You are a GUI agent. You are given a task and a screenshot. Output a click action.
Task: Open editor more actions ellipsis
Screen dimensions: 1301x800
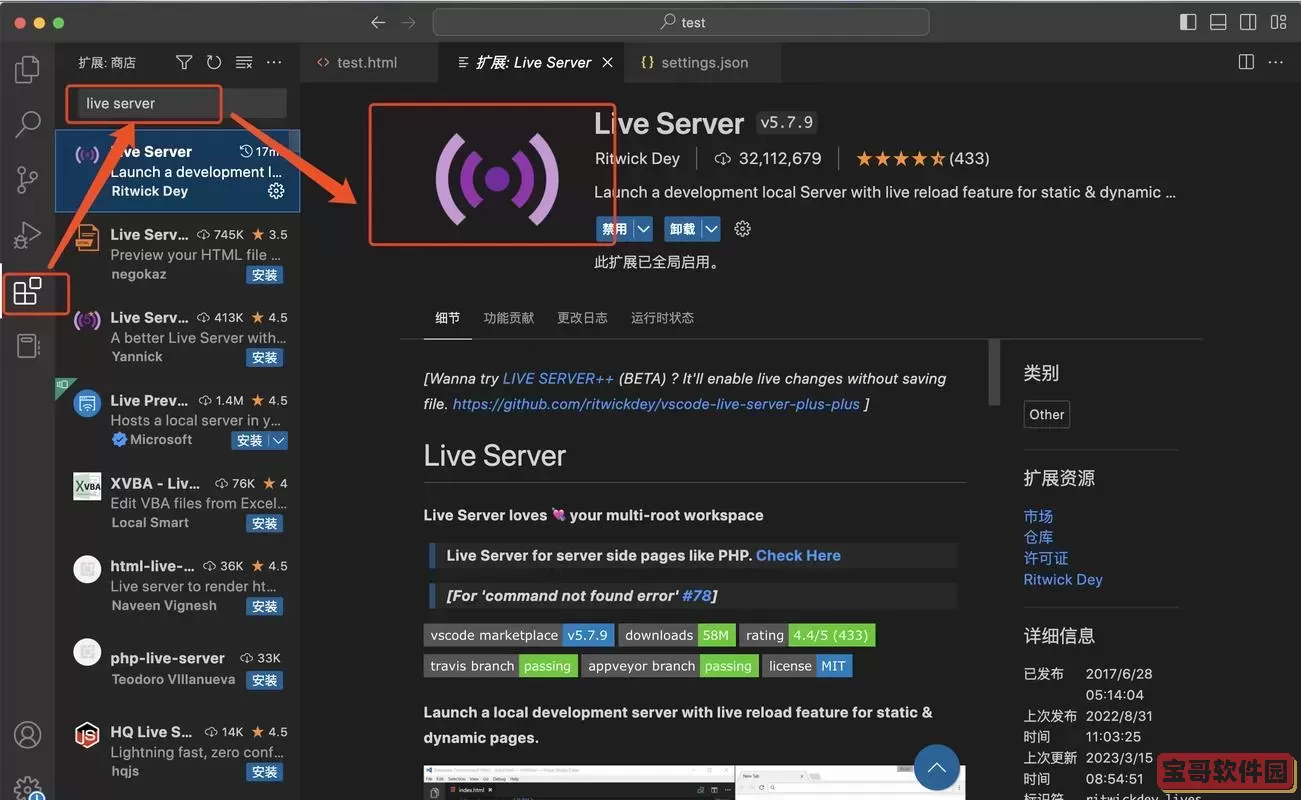[x=1275, y=62]
